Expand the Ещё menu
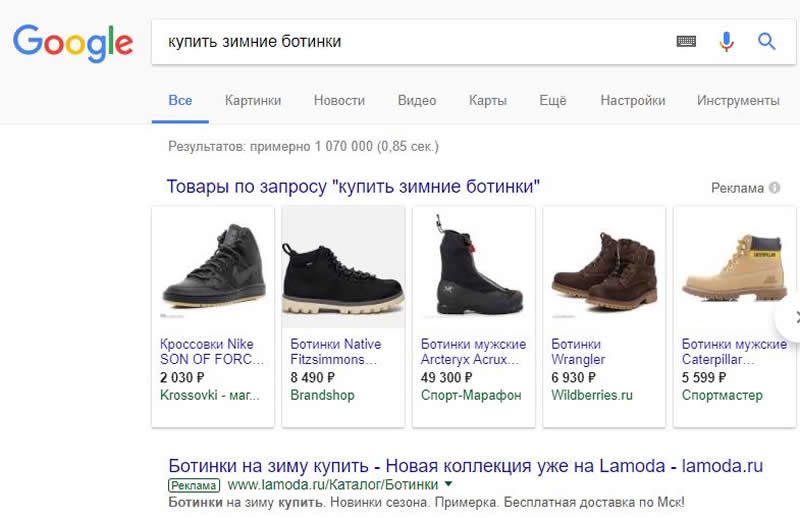Viewport: 800px width, 518px height. point(553,101)
